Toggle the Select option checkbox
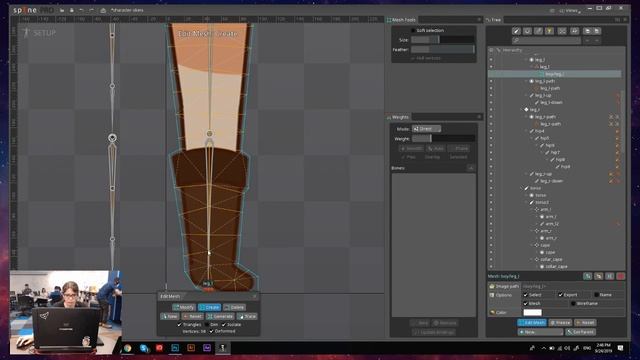The height and width of the screenshot is (360, 640). click(x=526, y=295)
